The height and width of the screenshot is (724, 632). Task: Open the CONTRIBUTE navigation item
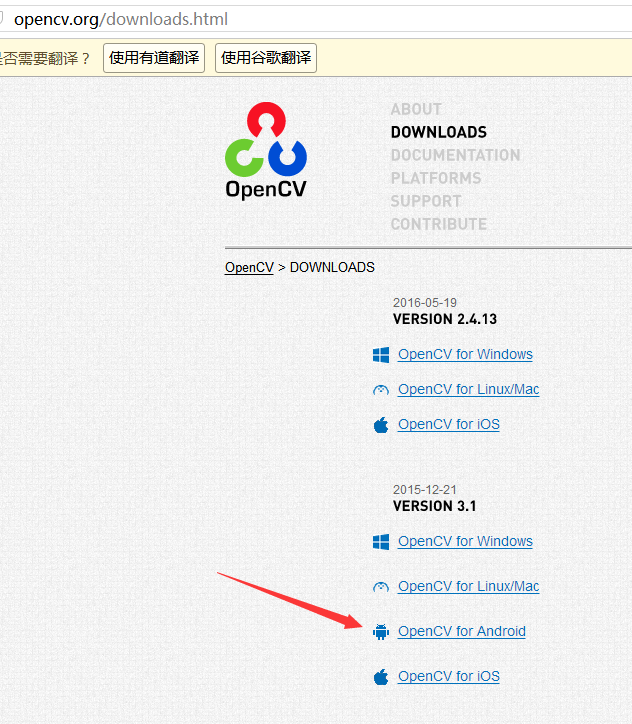pos(439,224)
